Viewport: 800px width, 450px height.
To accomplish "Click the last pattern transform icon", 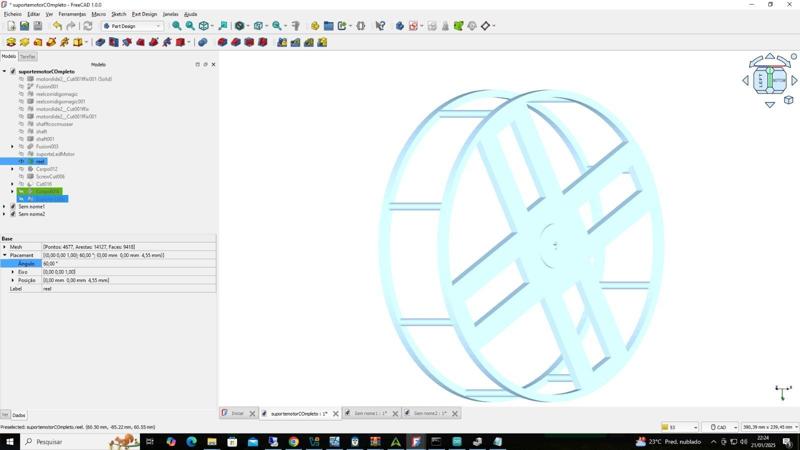I will (x=322, y=42).
